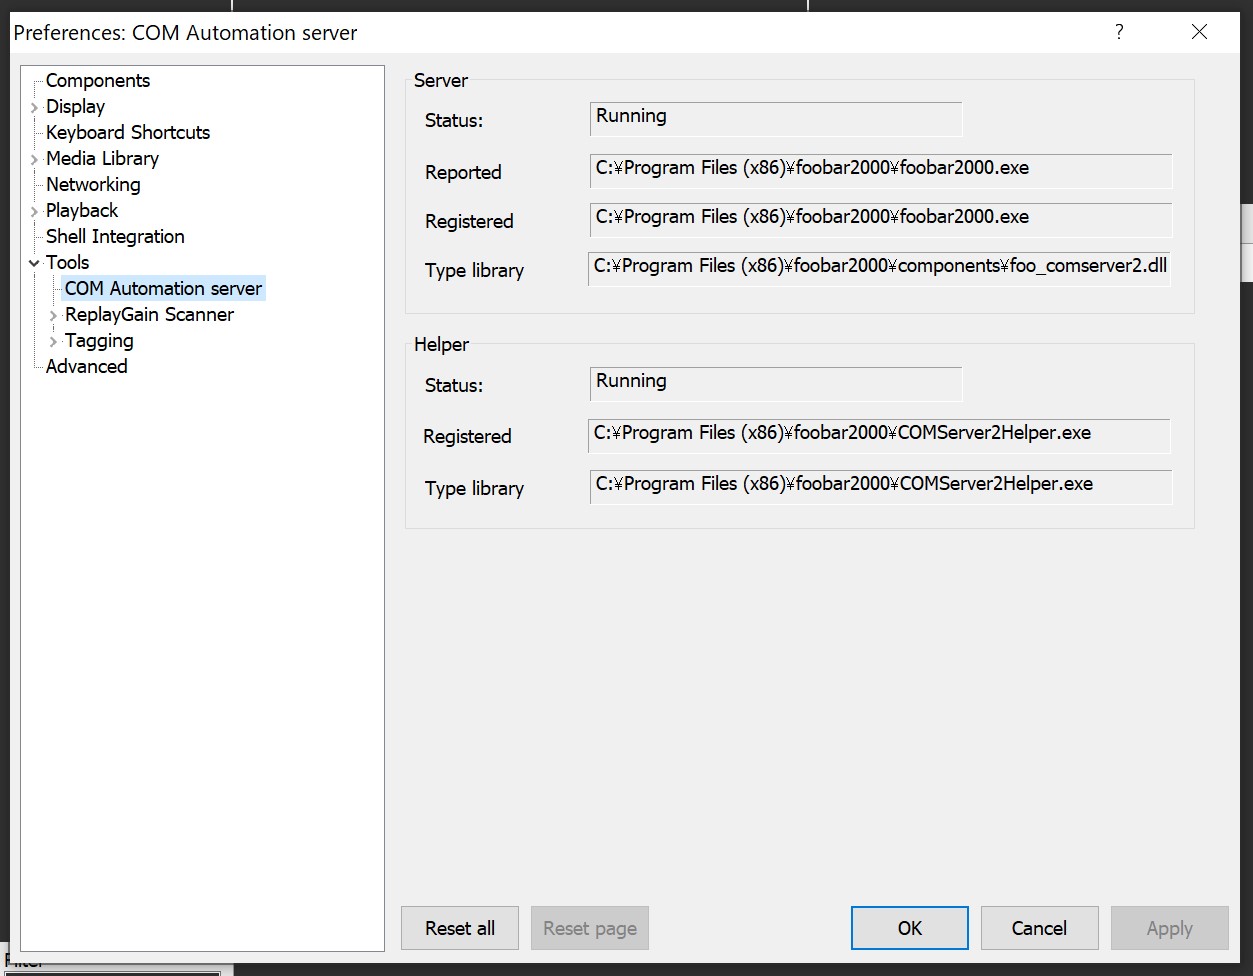Select COM Automation server tree item

click(163, 289)
